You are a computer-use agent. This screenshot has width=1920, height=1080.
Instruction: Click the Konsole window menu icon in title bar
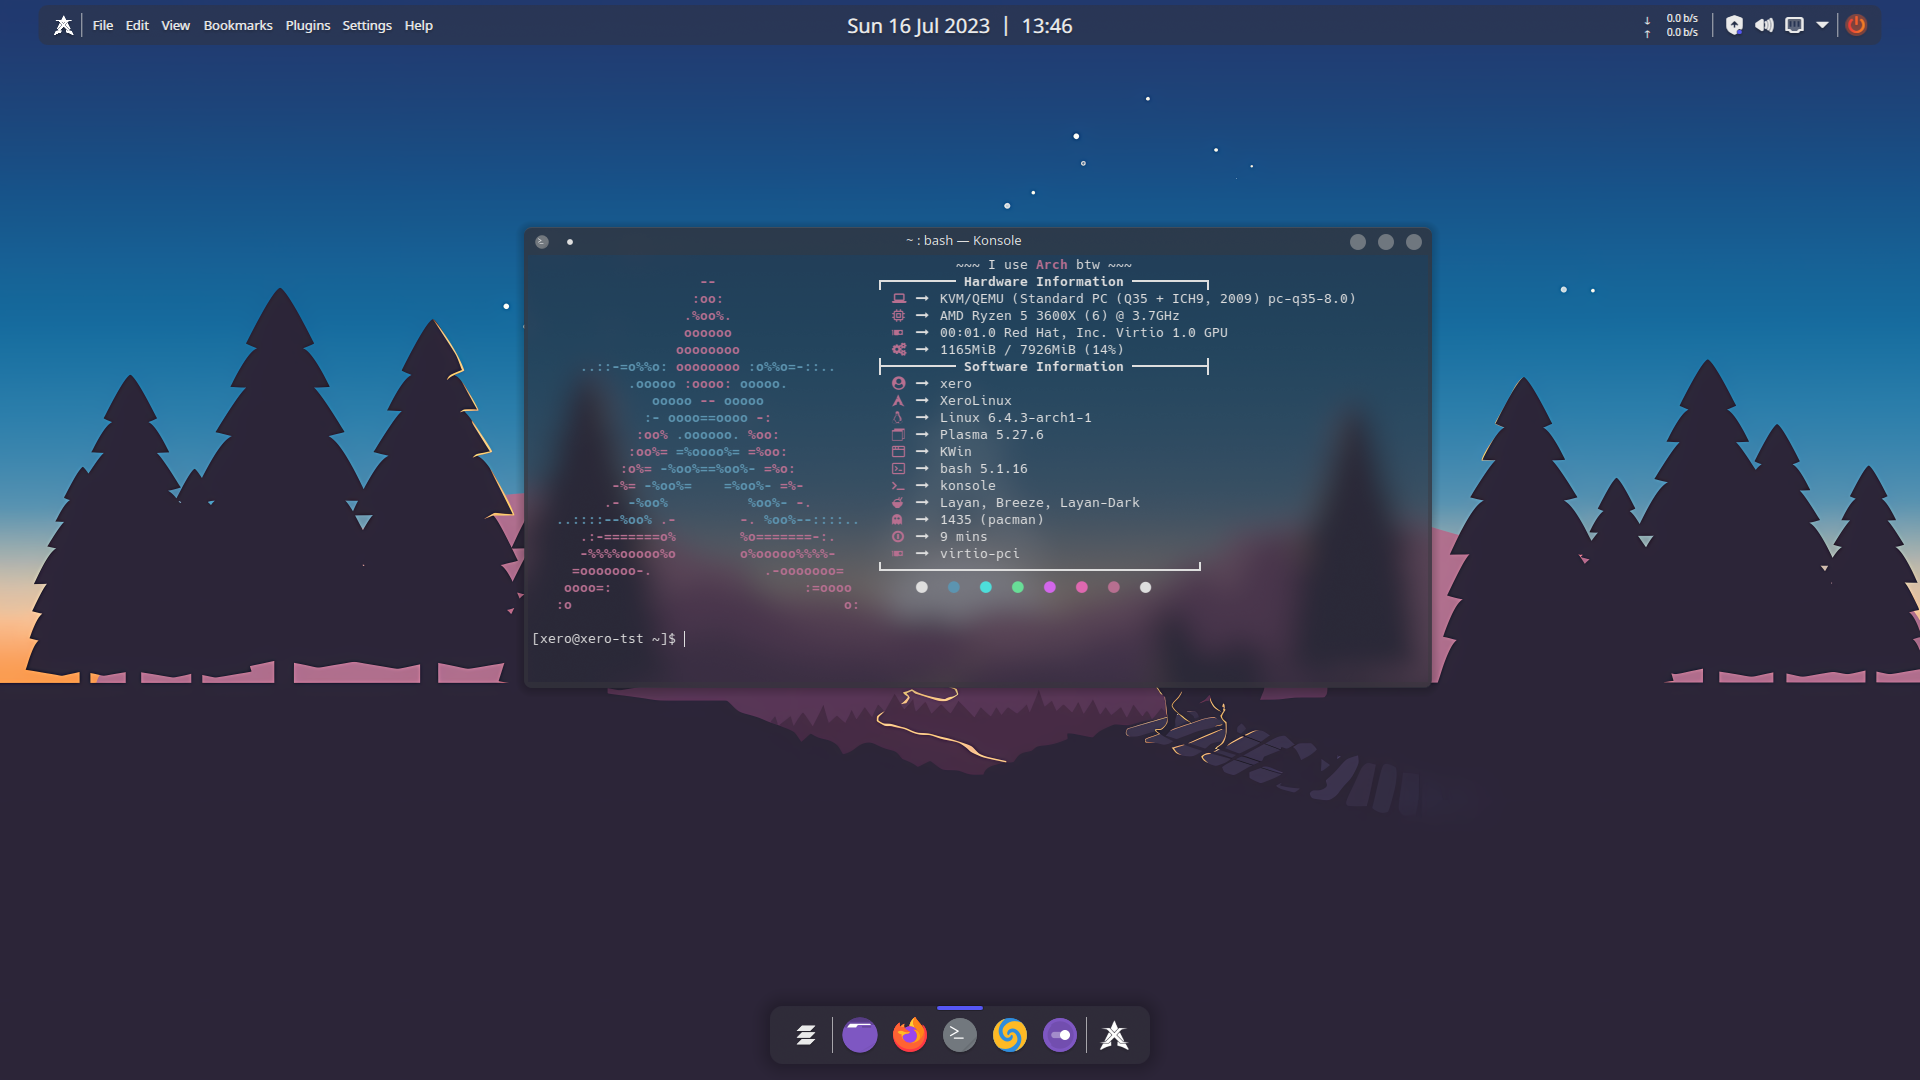pyautogui.click(x=542, y=241)
